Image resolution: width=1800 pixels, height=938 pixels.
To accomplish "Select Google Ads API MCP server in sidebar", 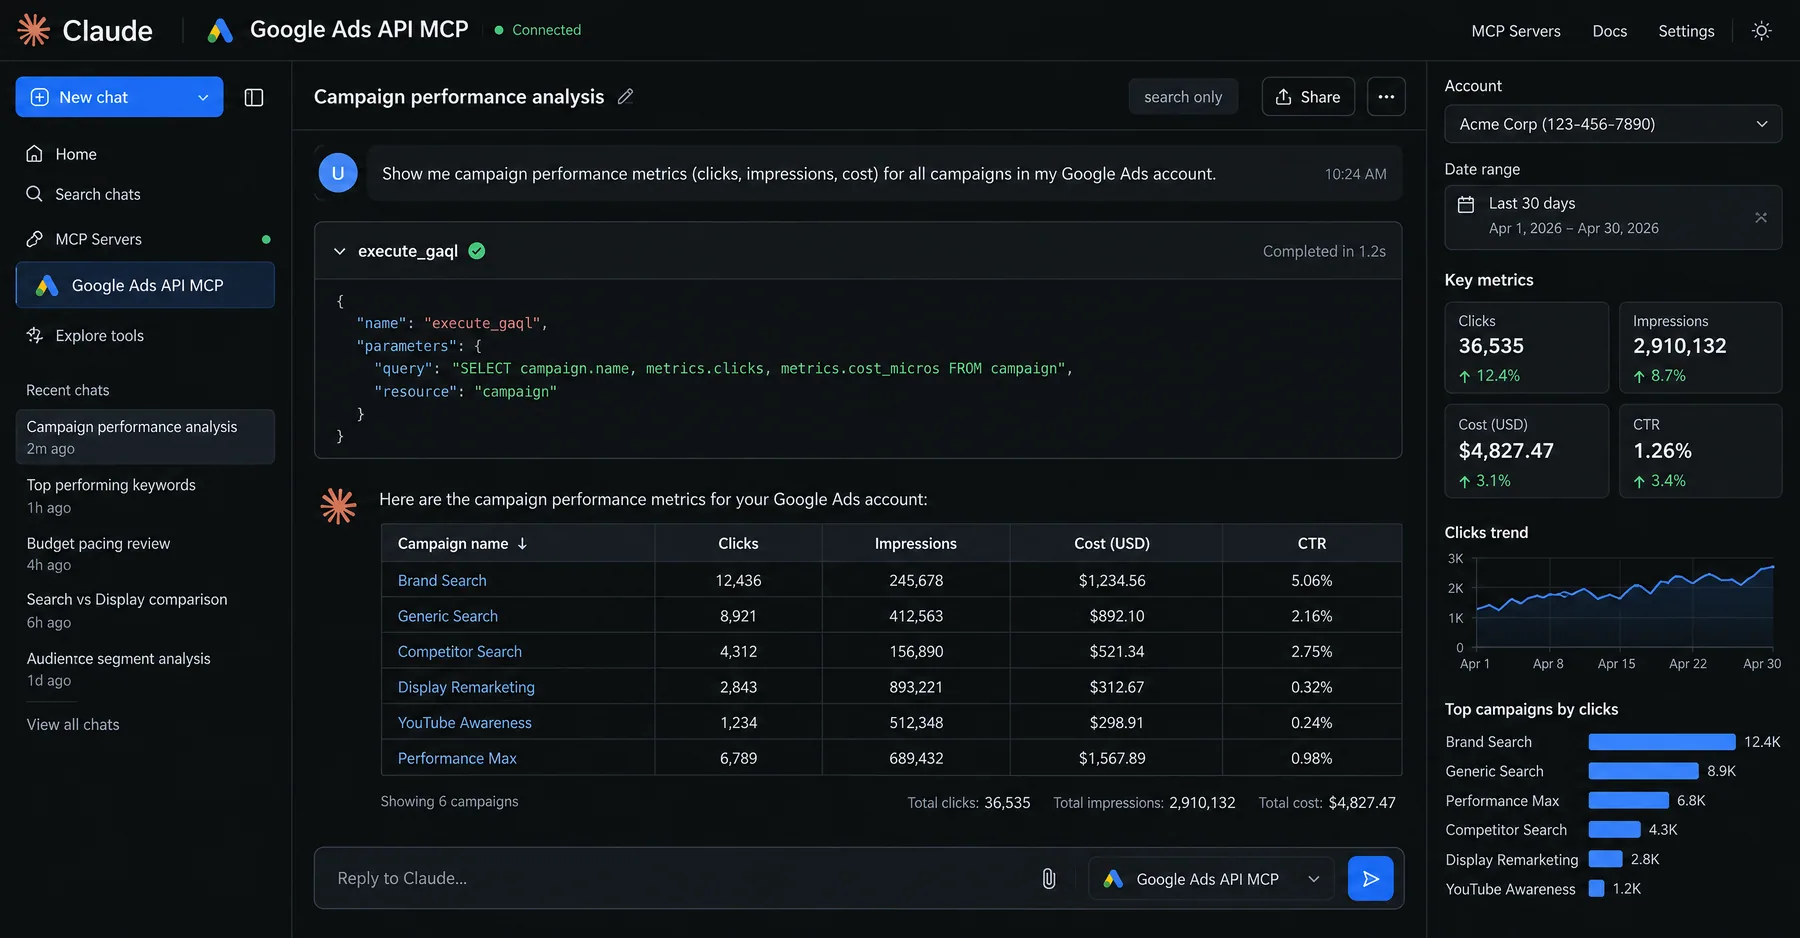I will point(145,286).
